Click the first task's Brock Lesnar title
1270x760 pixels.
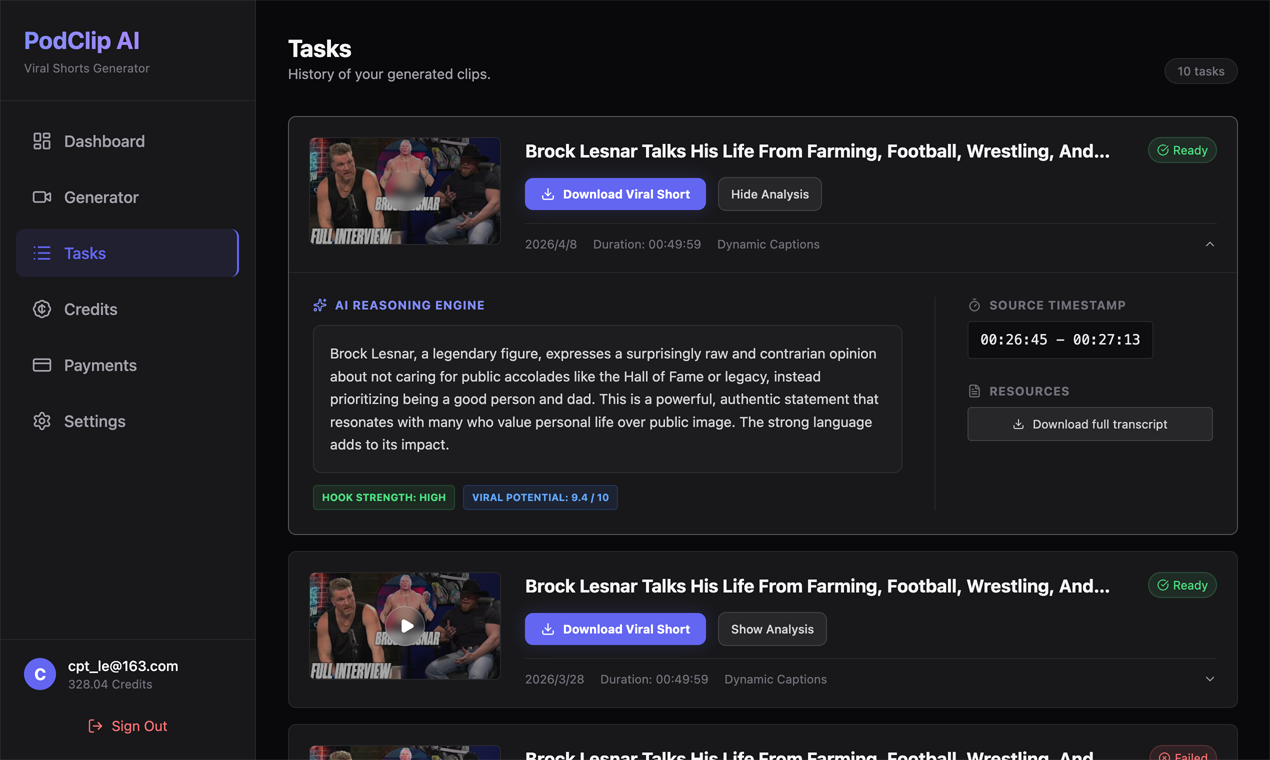coord(817,151)
